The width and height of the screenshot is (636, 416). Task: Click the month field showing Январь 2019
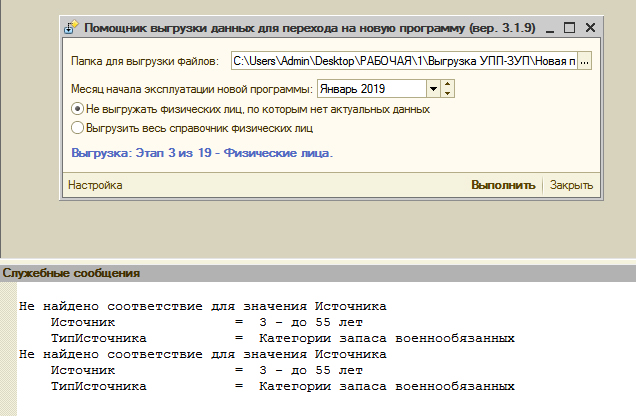pyautogui.click(x=372, y=89)
